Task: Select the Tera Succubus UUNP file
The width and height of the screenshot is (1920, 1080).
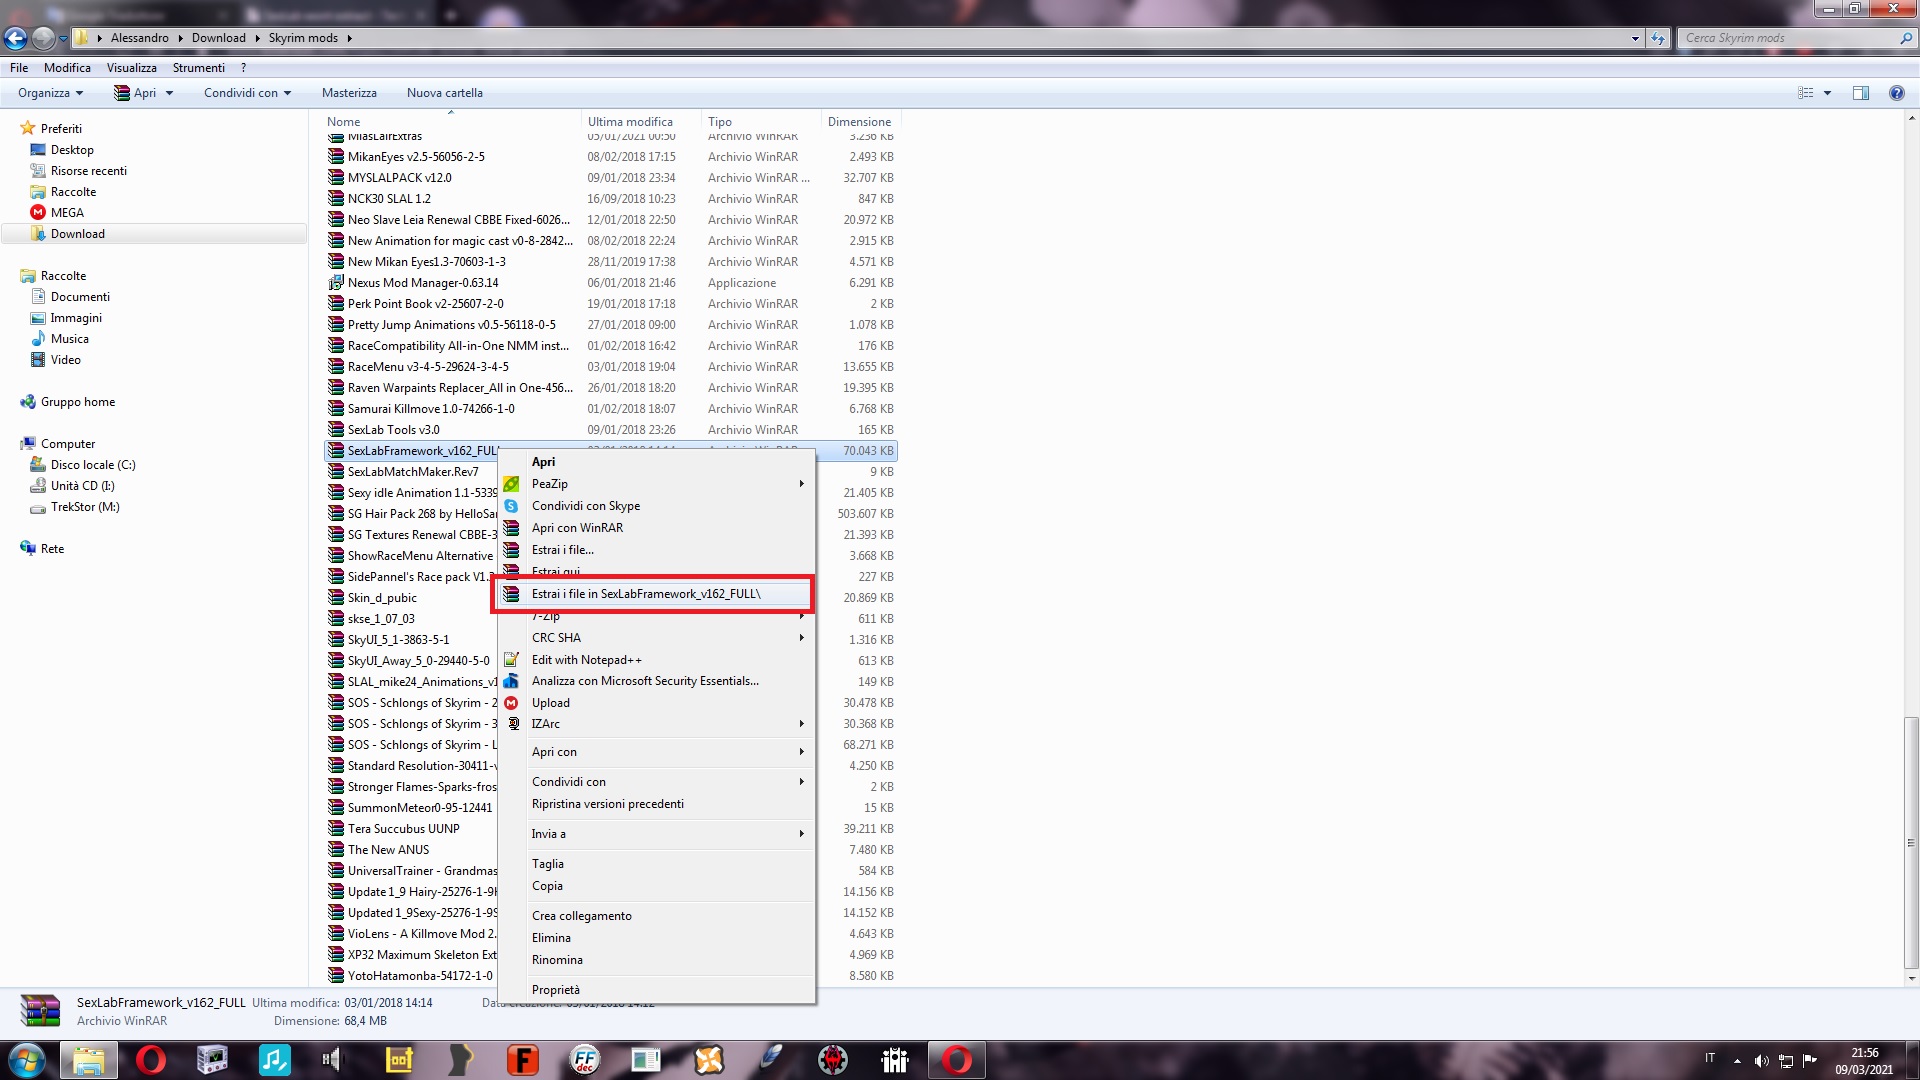Action: click(x=403, y=828)
